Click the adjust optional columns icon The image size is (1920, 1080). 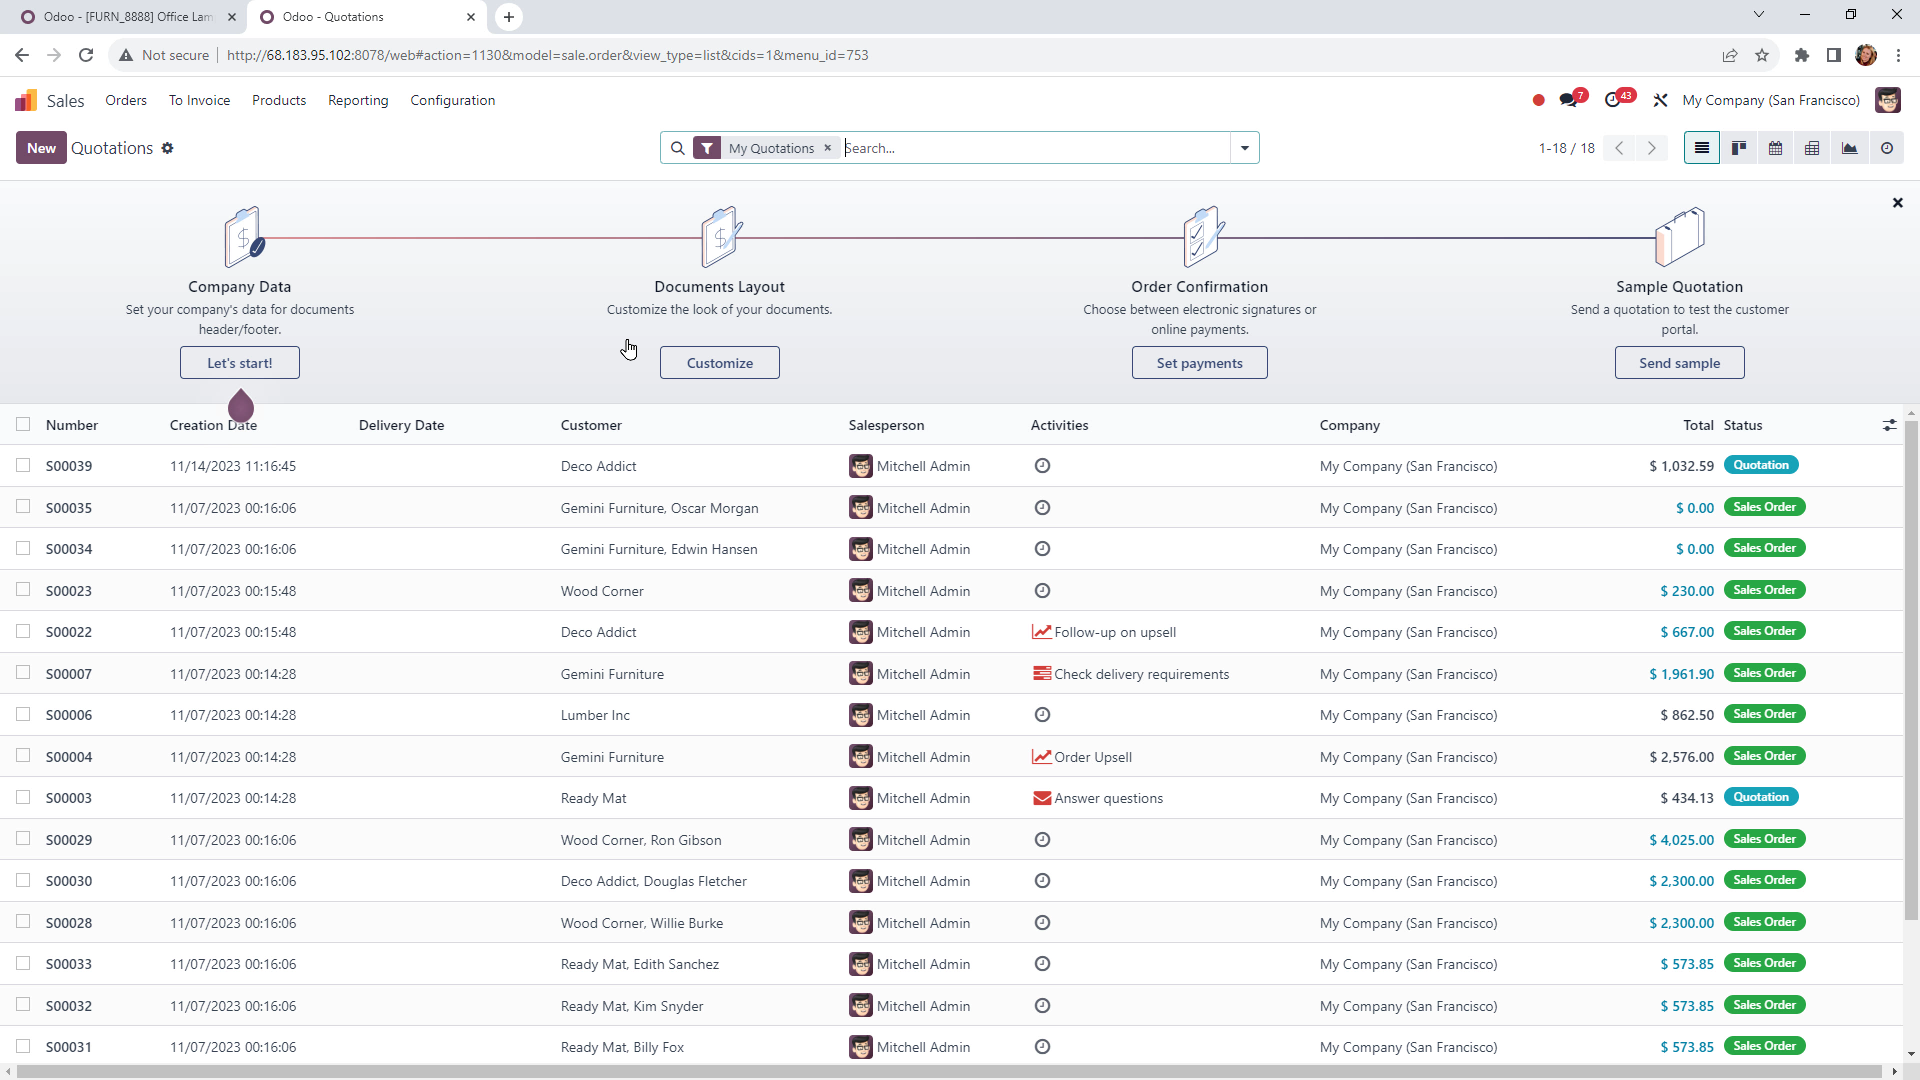[x=1889, y=425]
